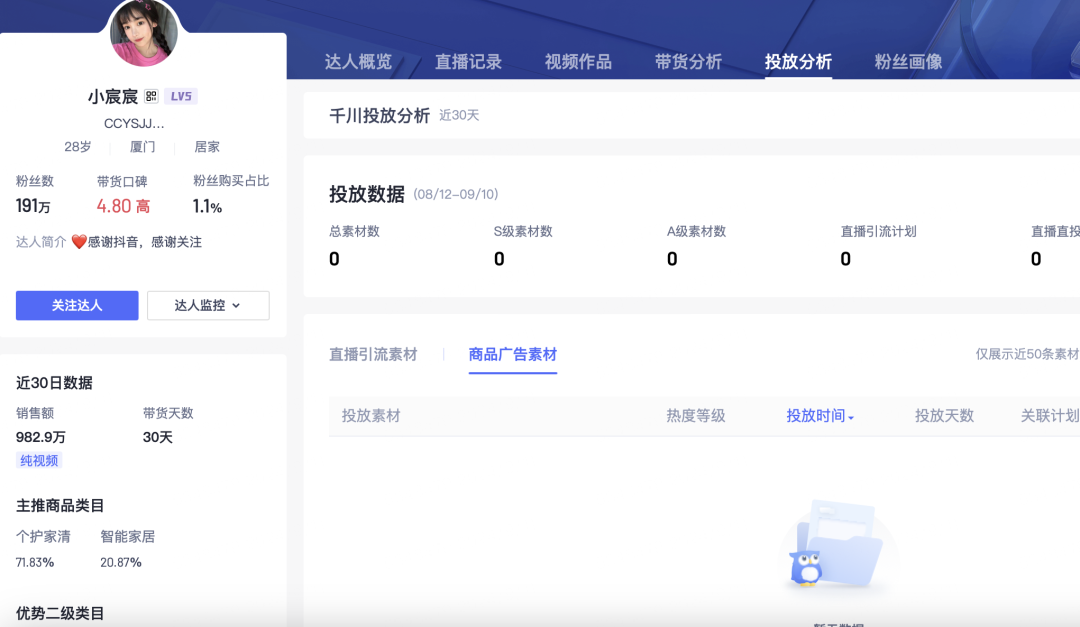Viewport: 1080px width, 627px height.
Task: Click the 近30日数据 heading
Action: point(54,383)
